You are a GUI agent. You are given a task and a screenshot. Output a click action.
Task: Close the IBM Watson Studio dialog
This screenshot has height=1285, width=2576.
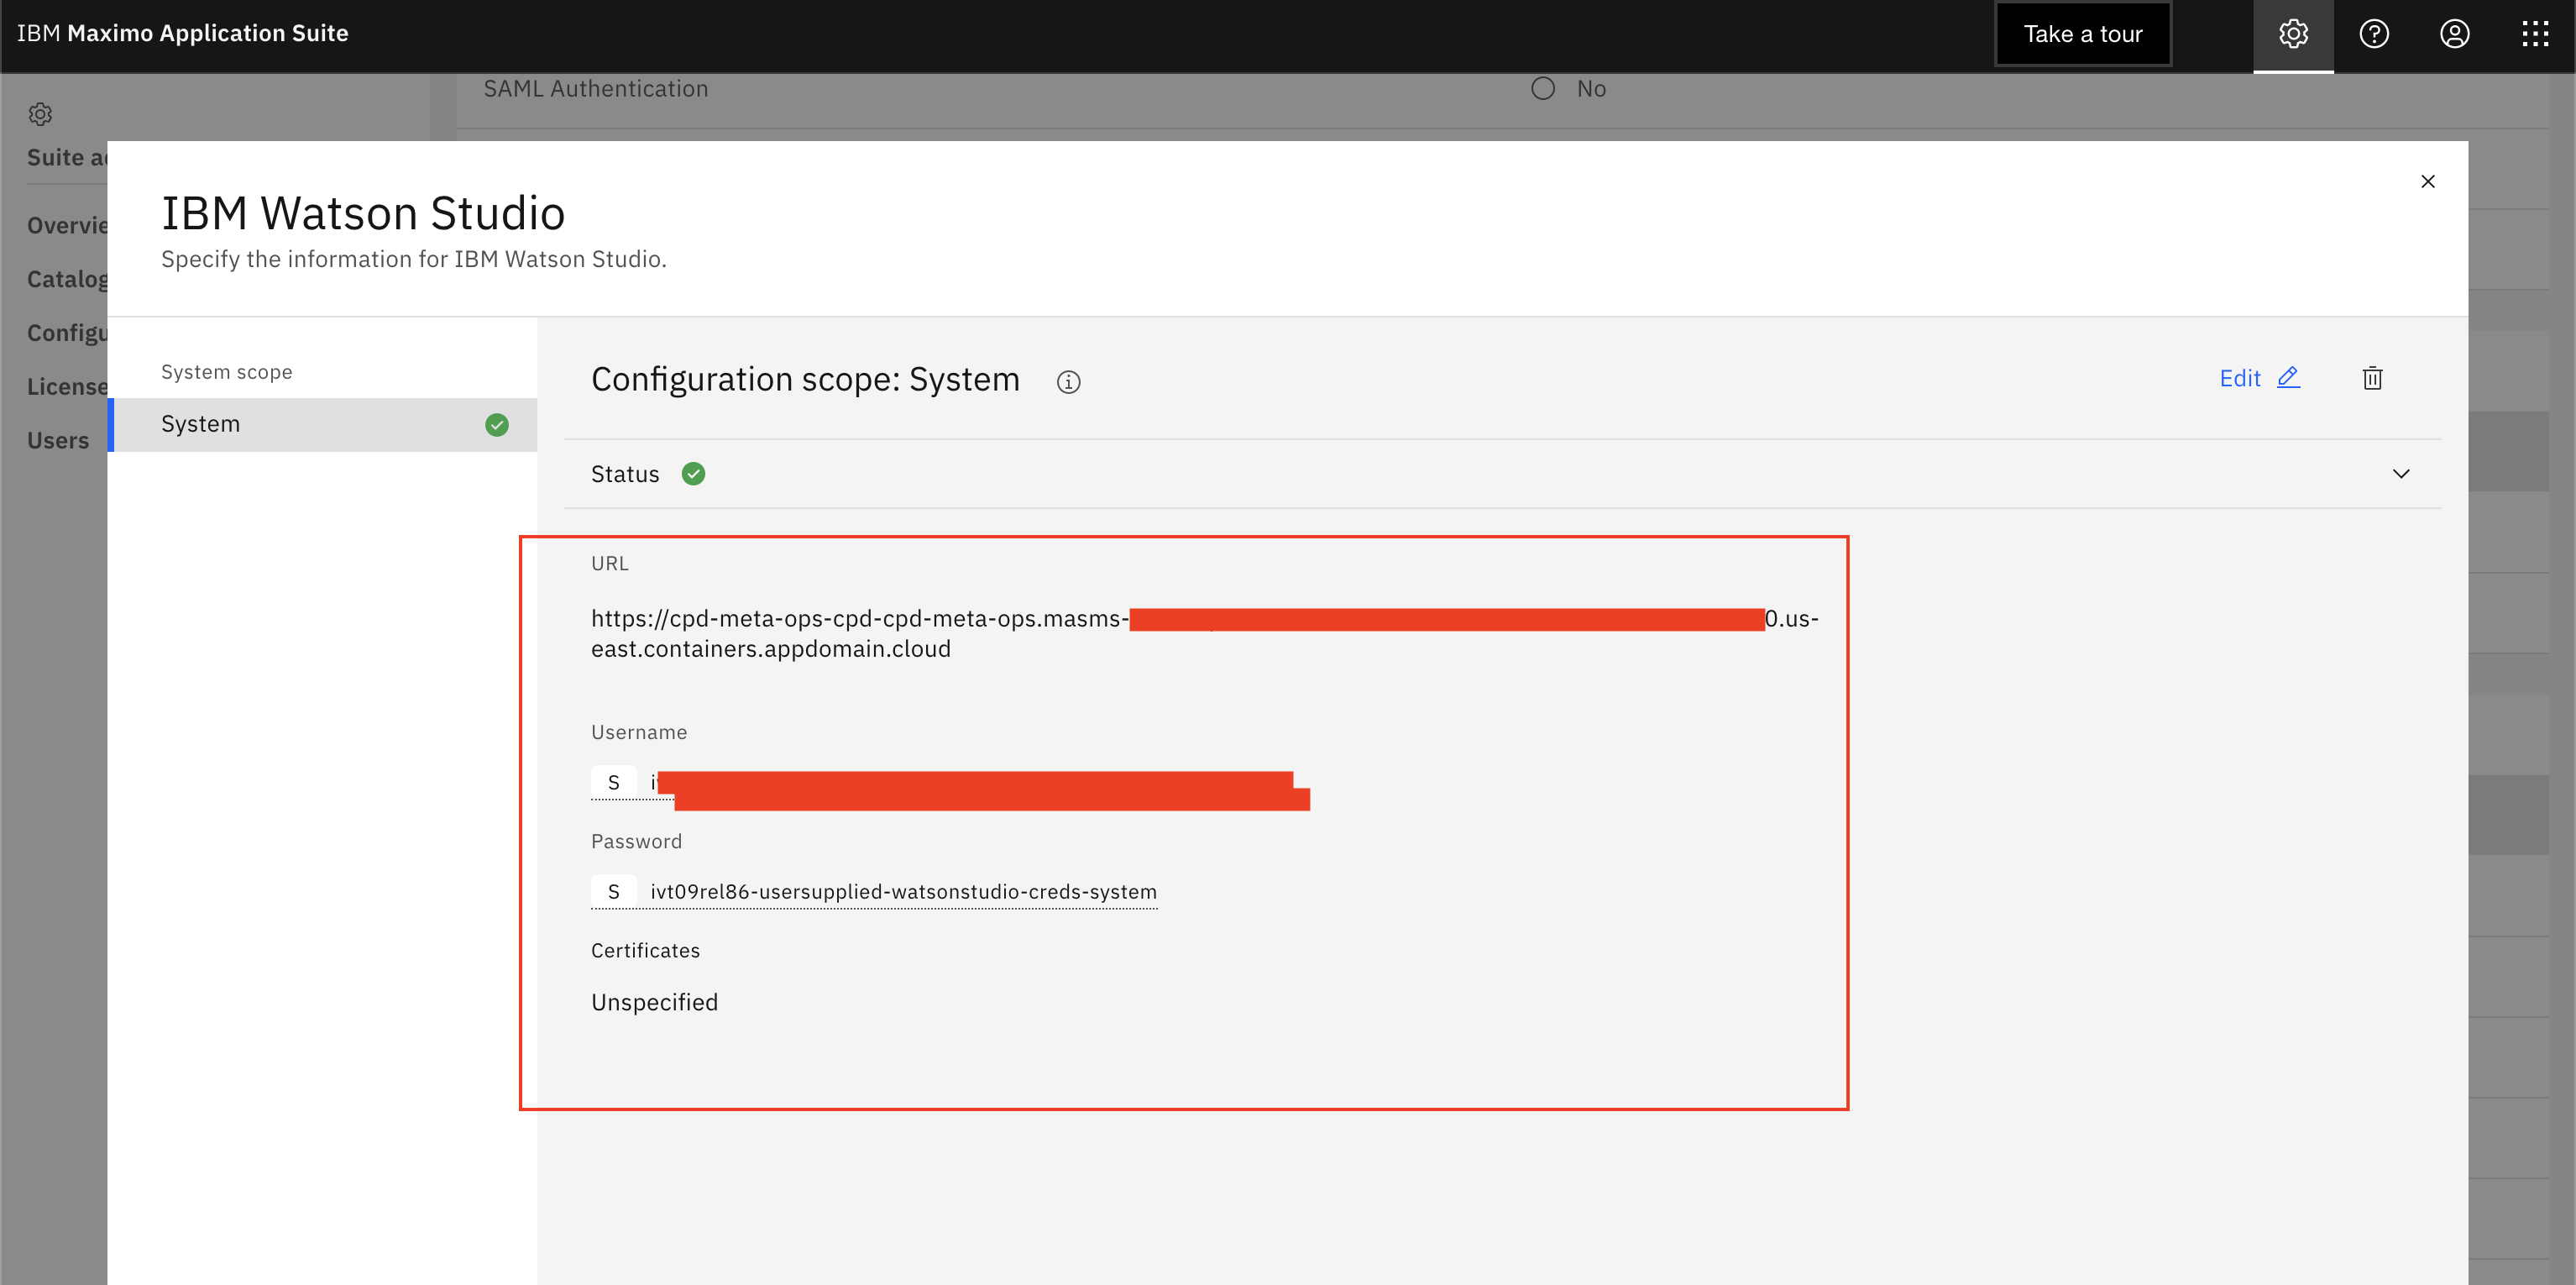pos(2428,181)
